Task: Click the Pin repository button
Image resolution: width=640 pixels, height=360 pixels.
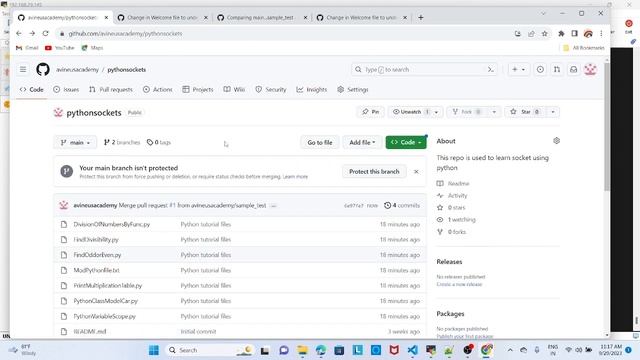Action: [371, 112]
